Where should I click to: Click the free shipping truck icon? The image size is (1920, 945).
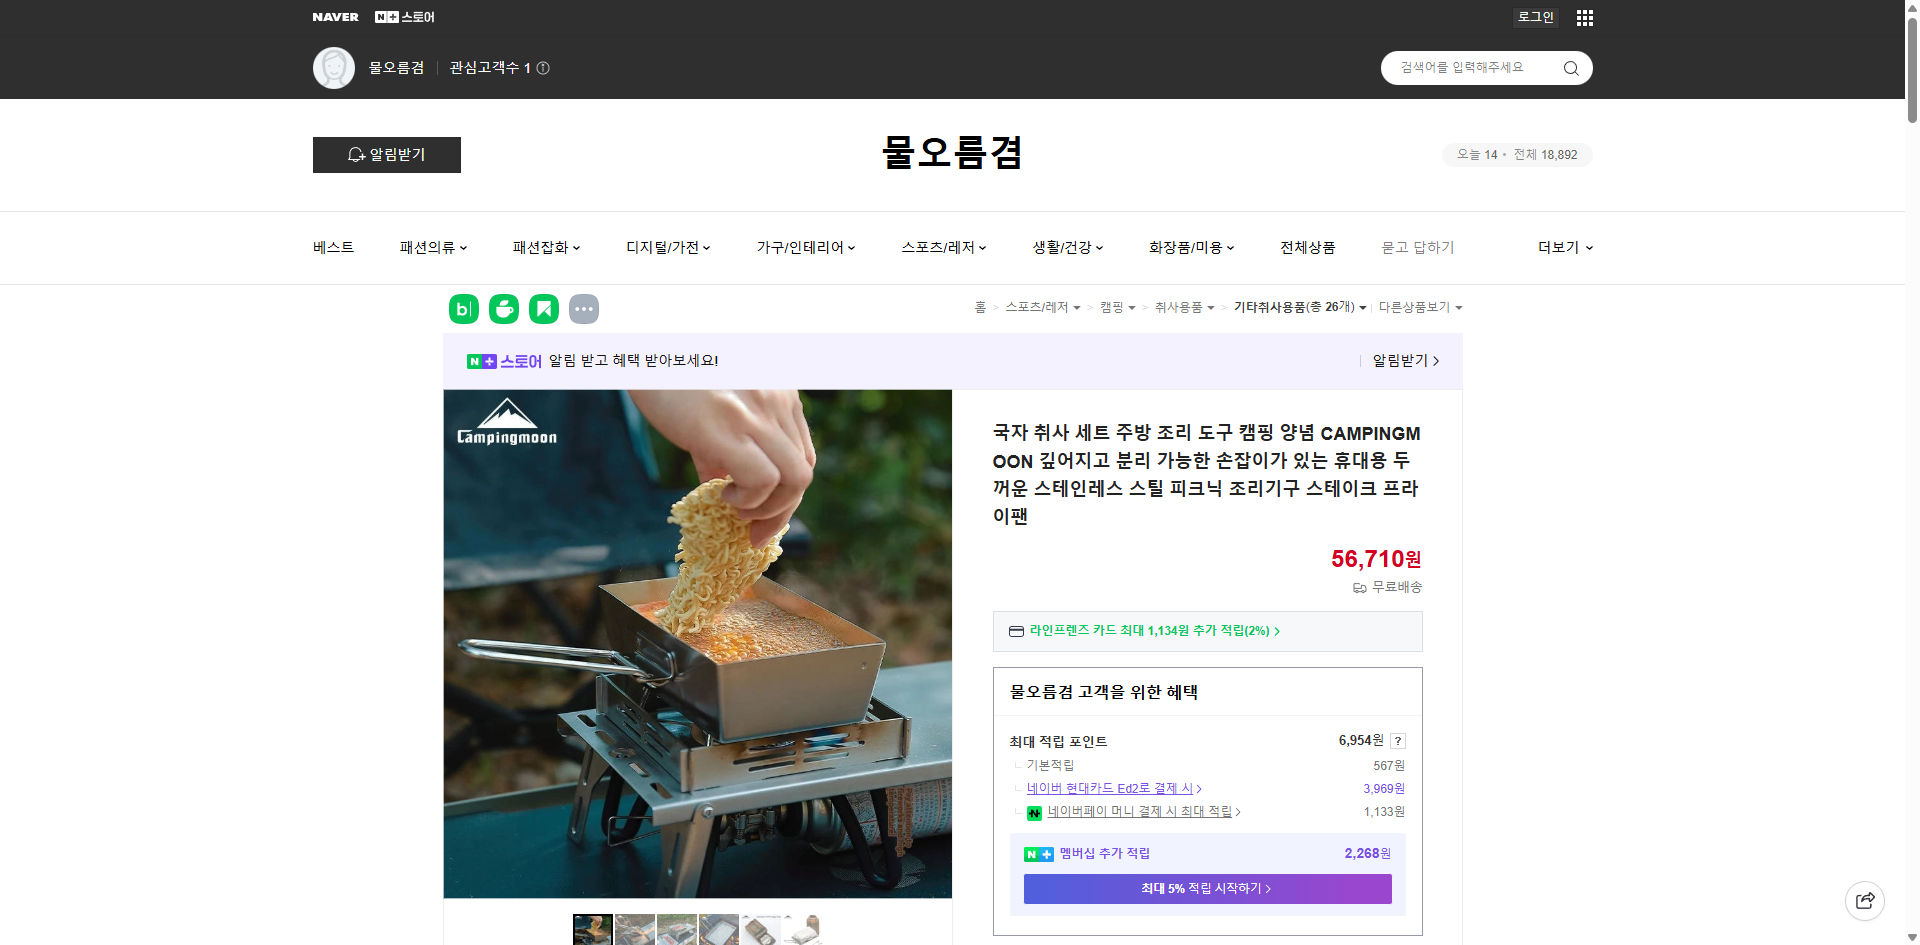point(1359,588)
